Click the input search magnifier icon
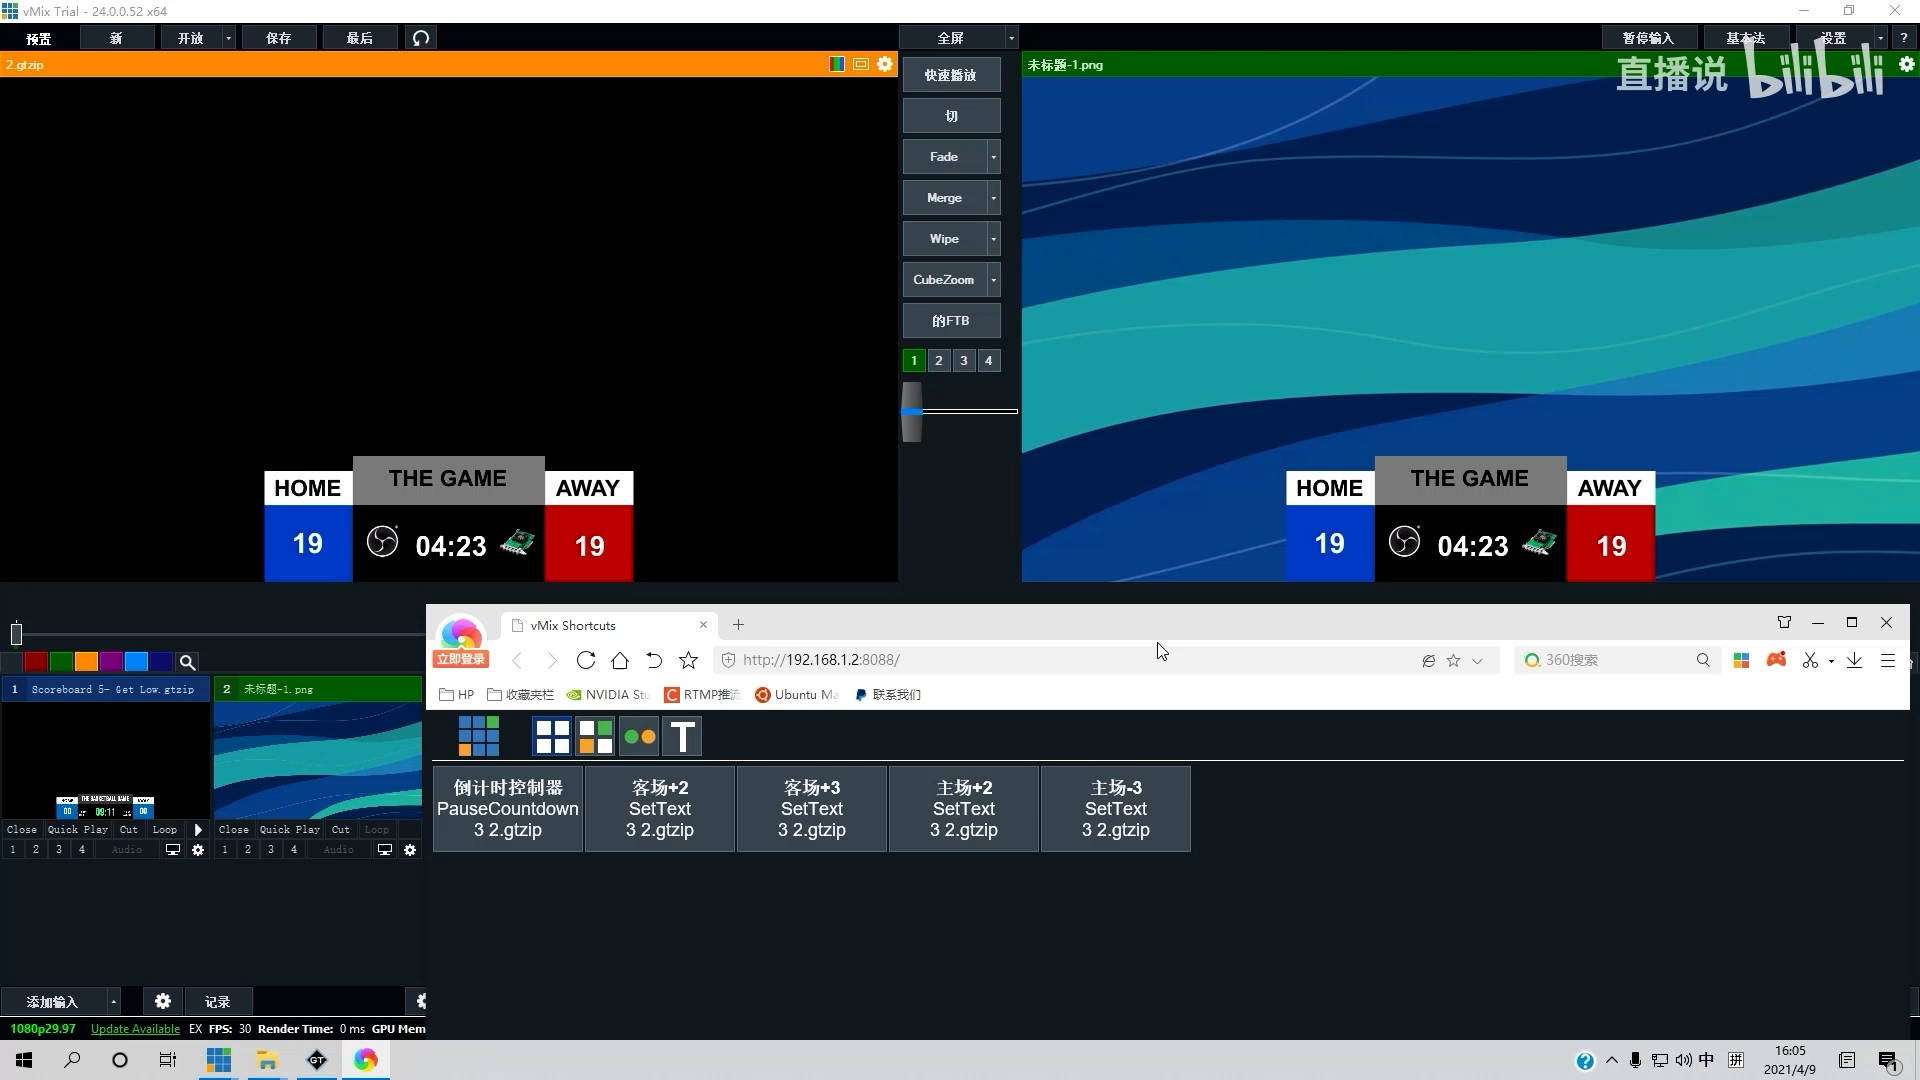Image resolution: width=1920 pixels, height=1080 pixels. tap(187, 662)
